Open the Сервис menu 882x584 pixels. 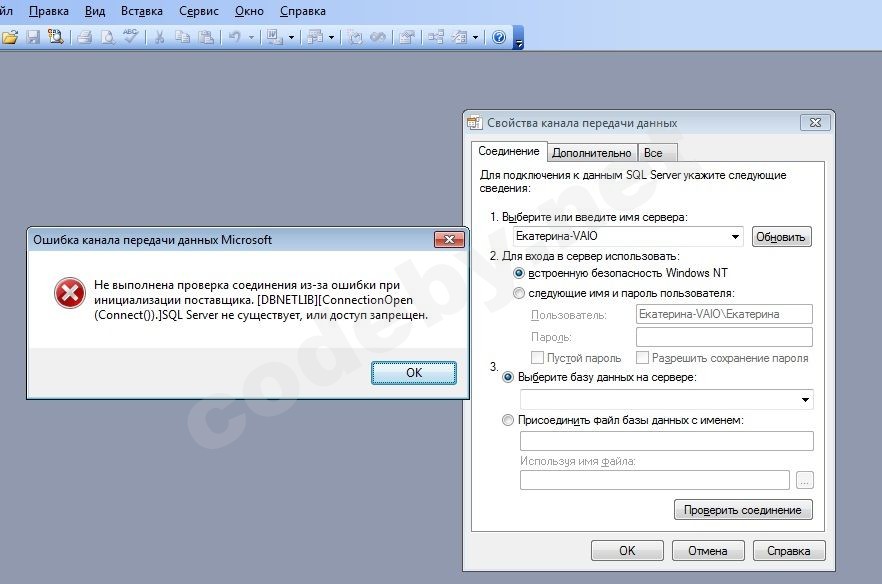tap(199, 11)
